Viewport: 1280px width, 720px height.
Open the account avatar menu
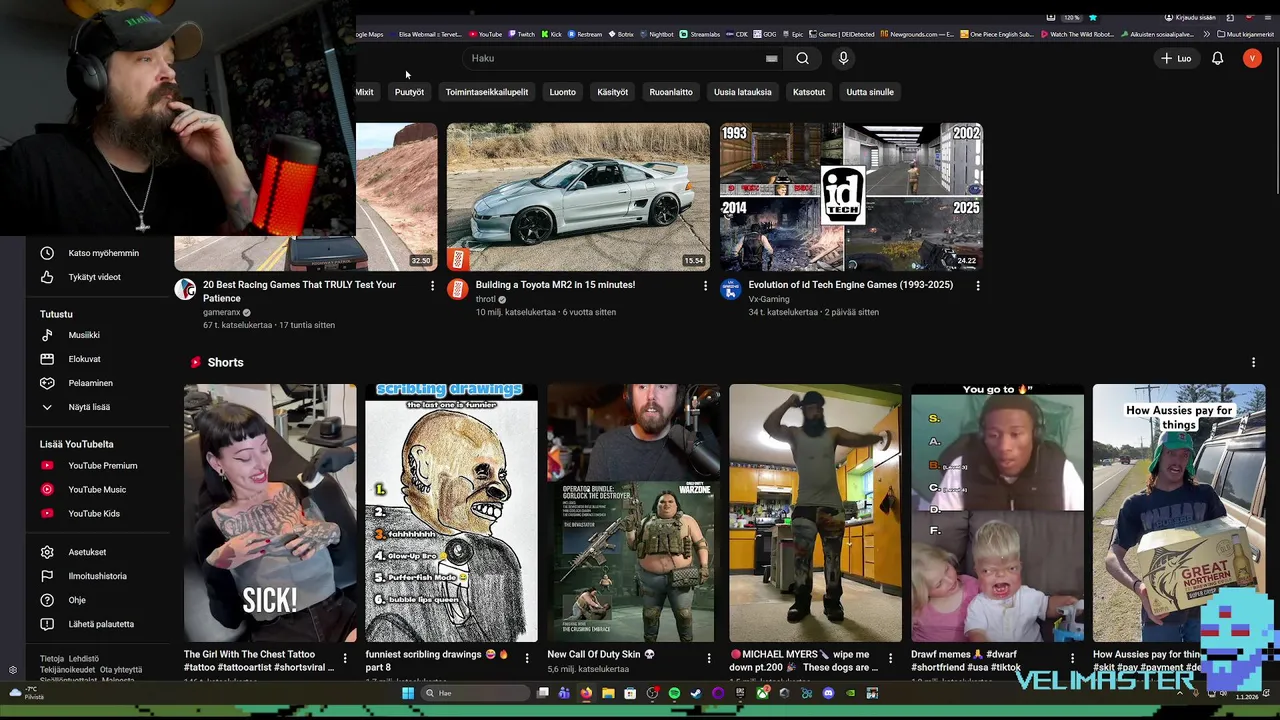click(1252, 58)
